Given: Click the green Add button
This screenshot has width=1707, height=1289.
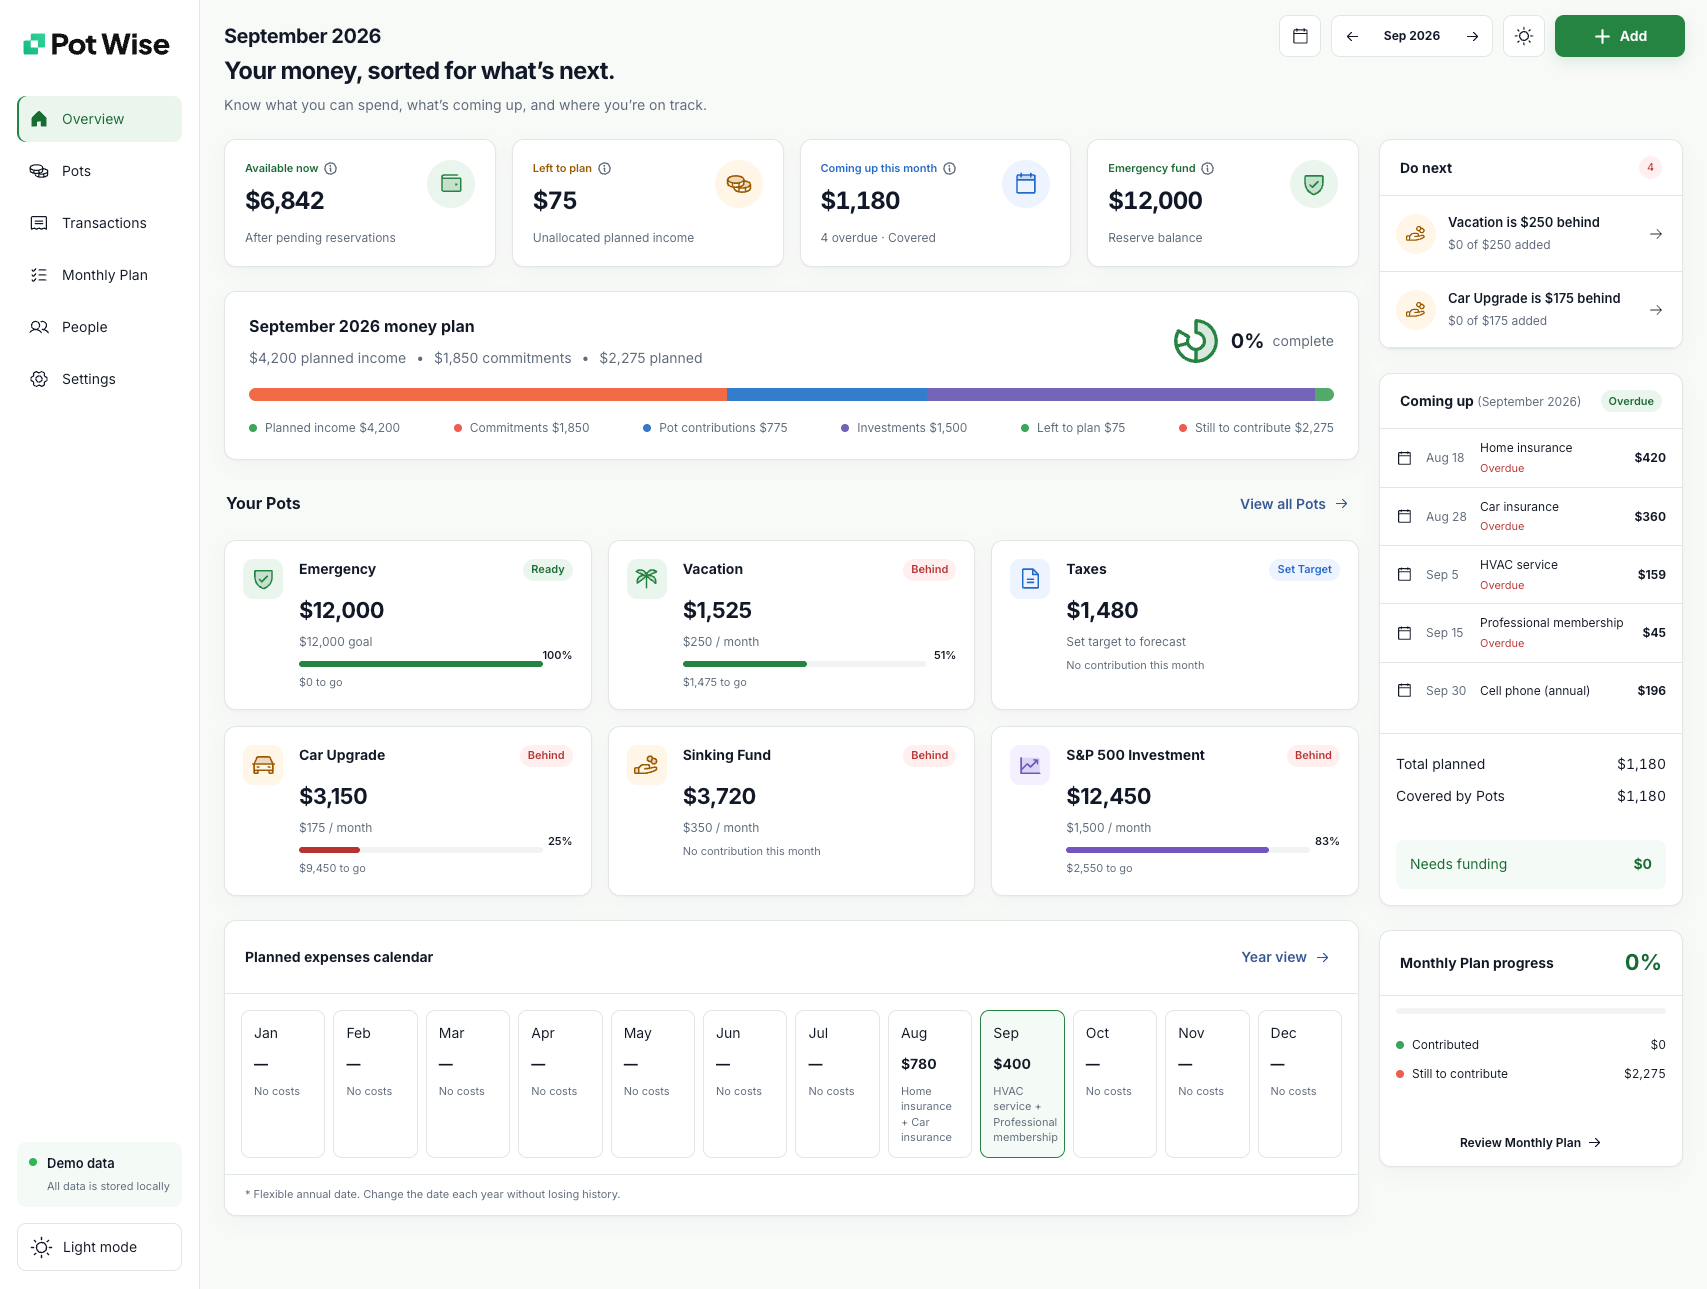Looking at the screenshot, I should pyautogui.click(x=1619, y=36).
